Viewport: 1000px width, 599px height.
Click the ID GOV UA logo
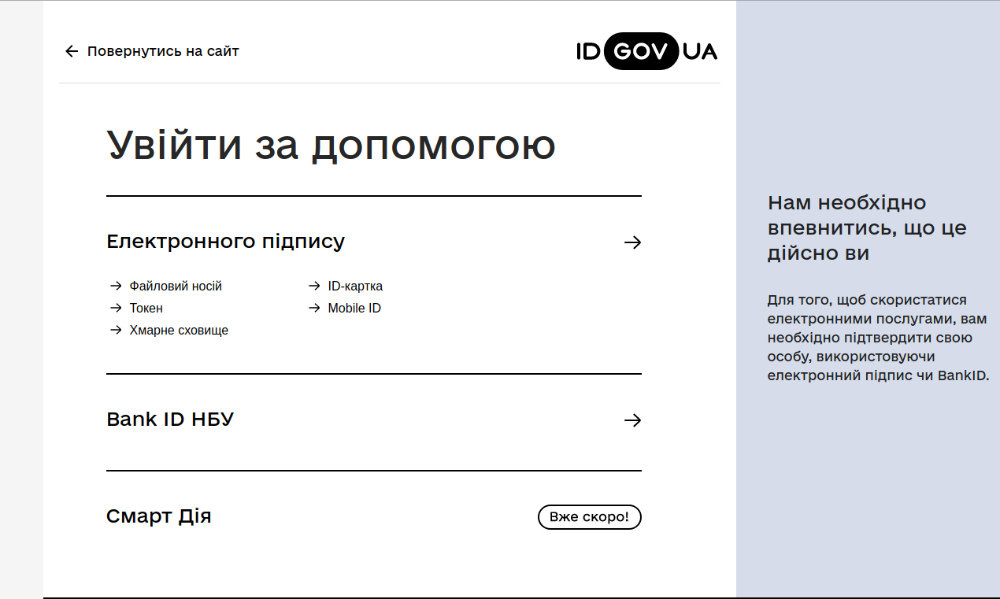pos(646,51)
